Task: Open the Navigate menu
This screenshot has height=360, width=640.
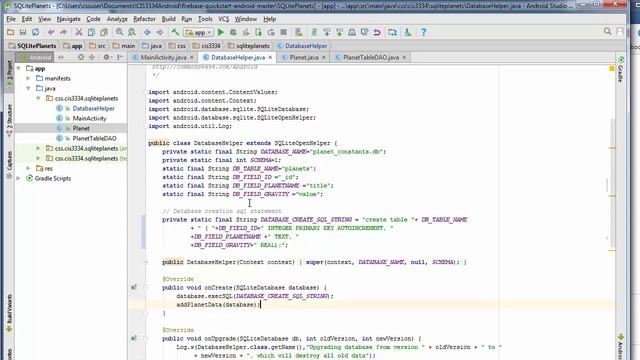Action: click(68, 19)
